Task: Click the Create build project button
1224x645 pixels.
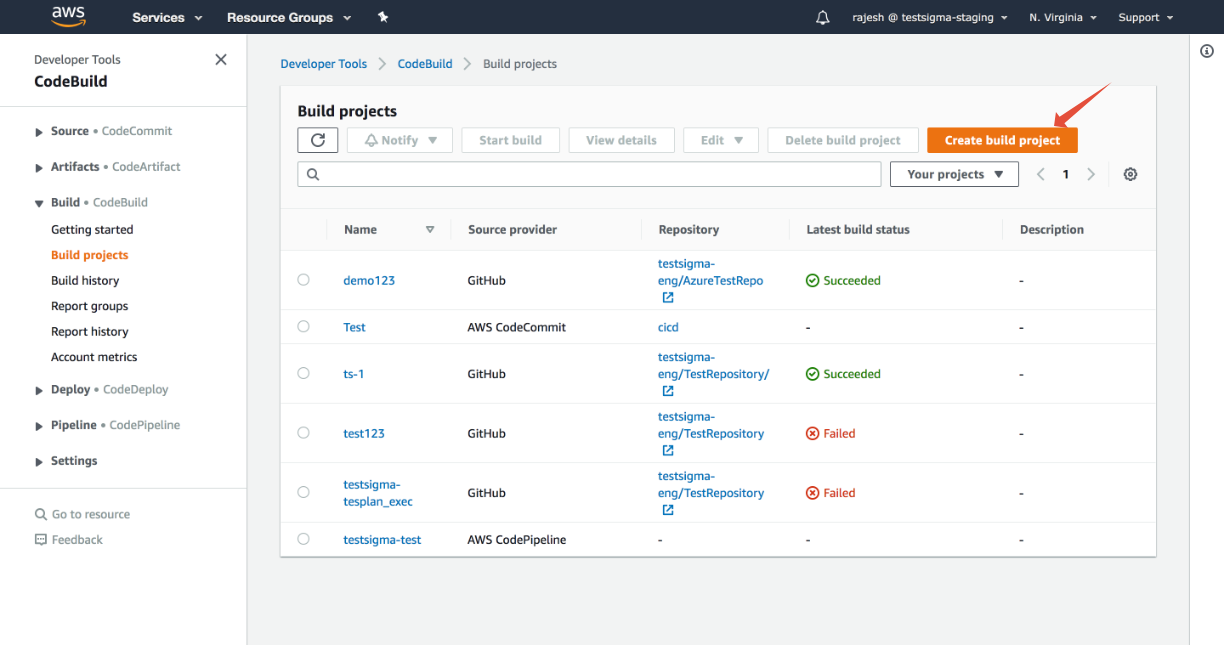Action: [x=1001, y=139]
